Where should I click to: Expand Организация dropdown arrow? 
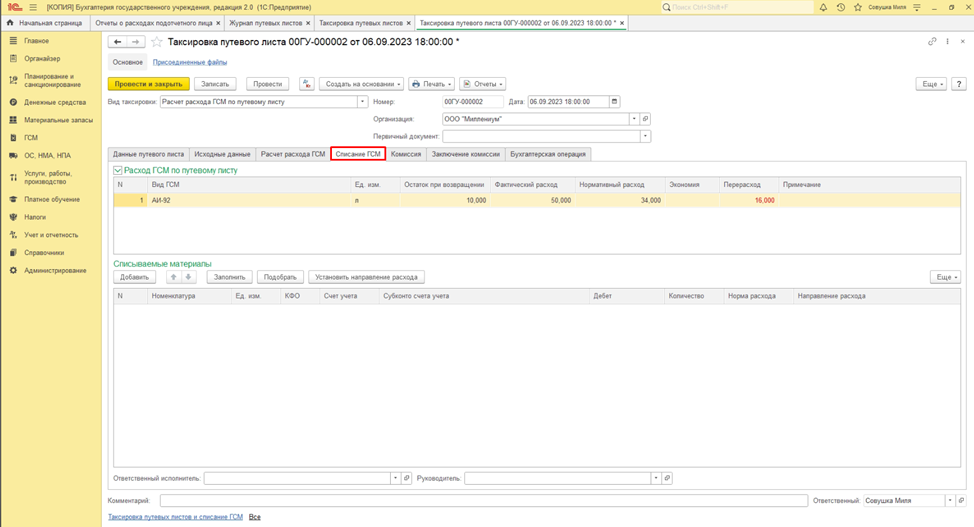[634, 119]
